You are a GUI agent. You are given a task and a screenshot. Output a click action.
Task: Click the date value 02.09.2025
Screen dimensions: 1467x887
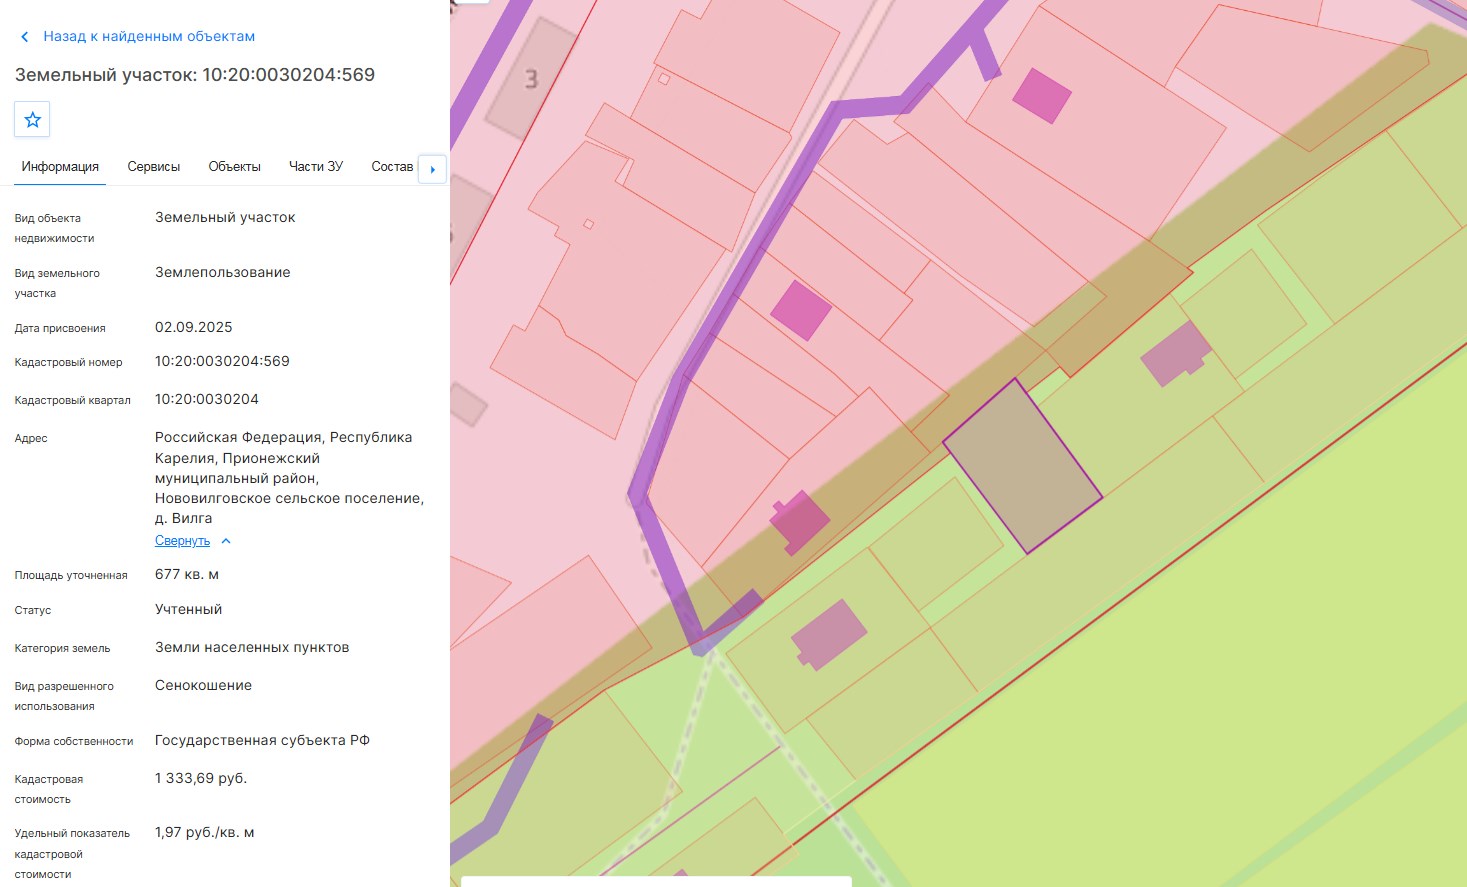coord(194,327)
